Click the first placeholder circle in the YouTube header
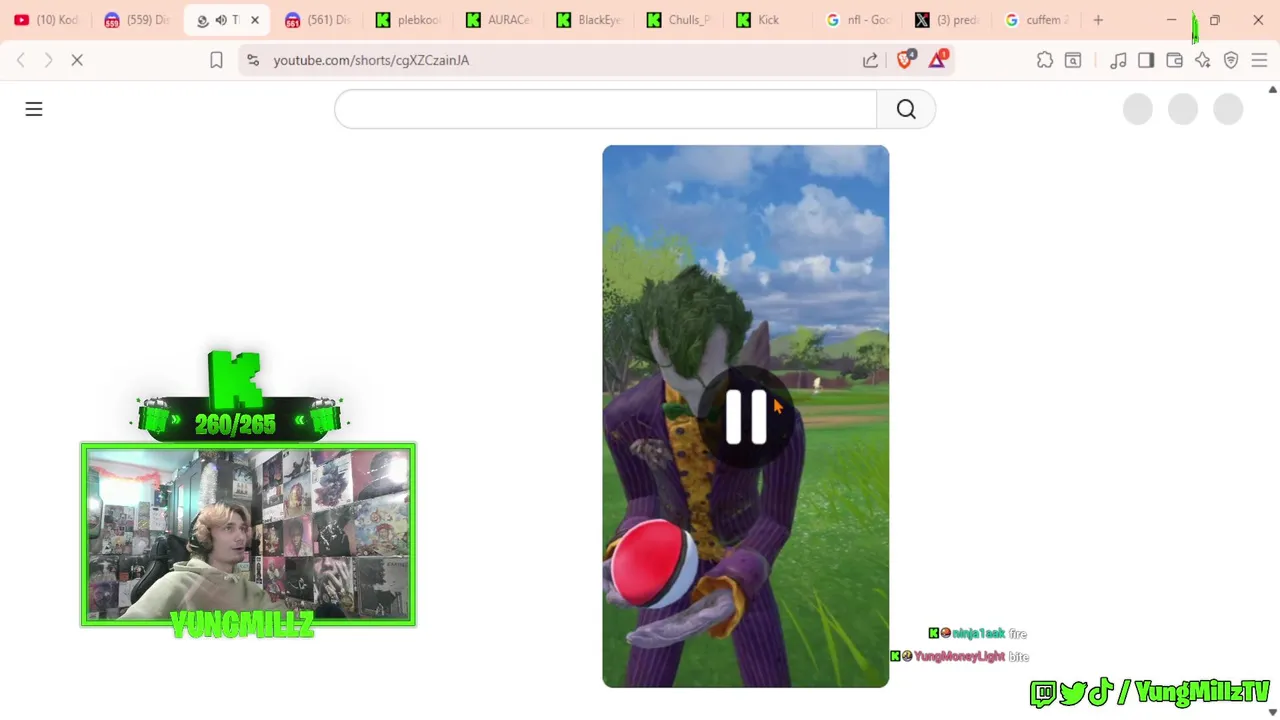 pyautogui.click(x=1138, y=109)
